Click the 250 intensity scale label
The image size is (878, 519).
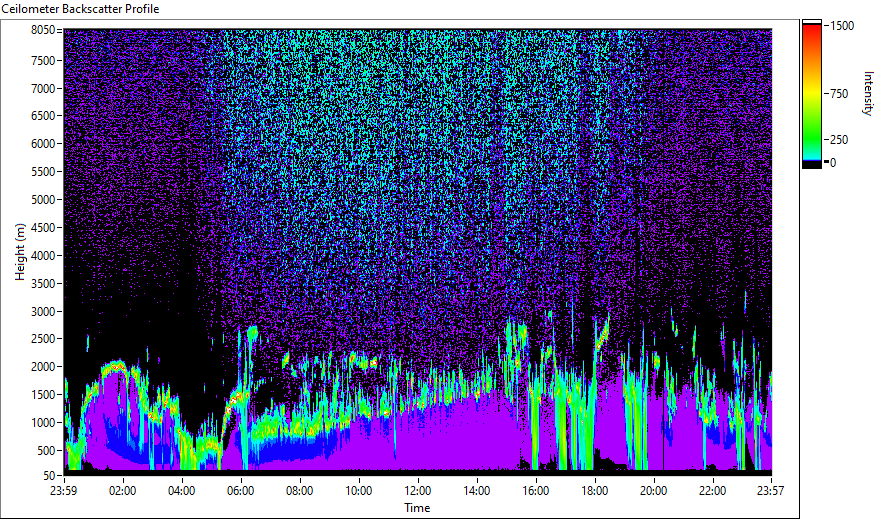[839, 140]
